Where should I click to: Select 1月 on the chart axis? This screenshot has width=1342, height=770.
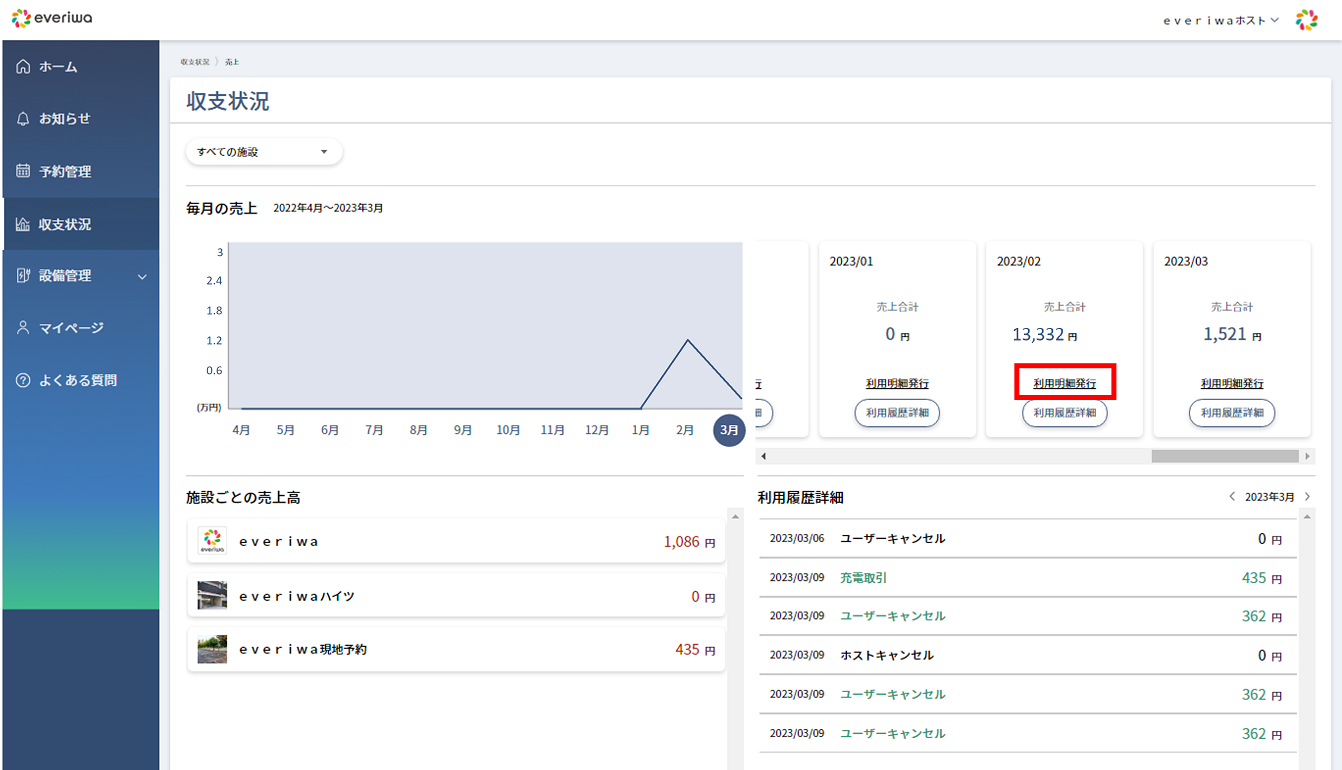tap(641, 430)
